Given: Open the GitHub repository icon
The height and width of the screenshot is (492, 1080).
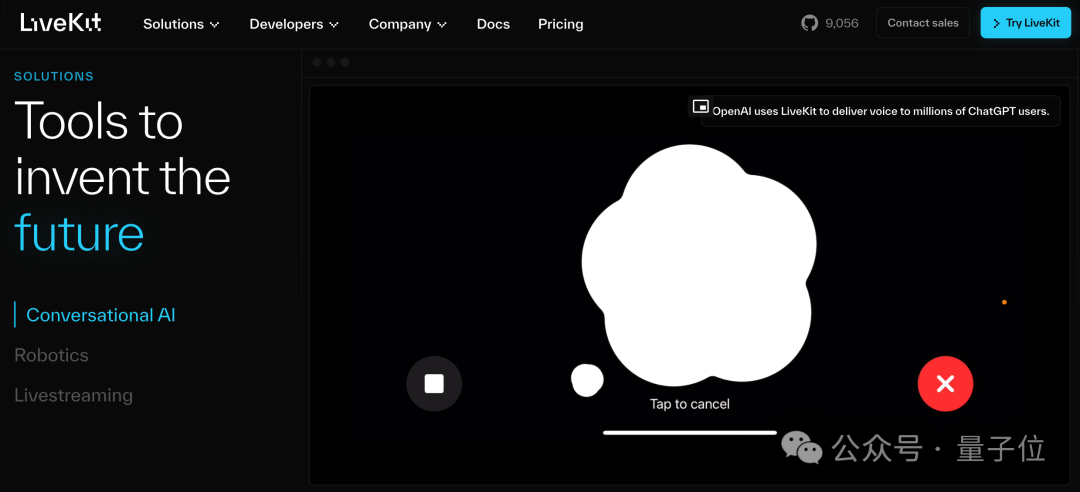Looking at the screenshot, I should (809, 23).
